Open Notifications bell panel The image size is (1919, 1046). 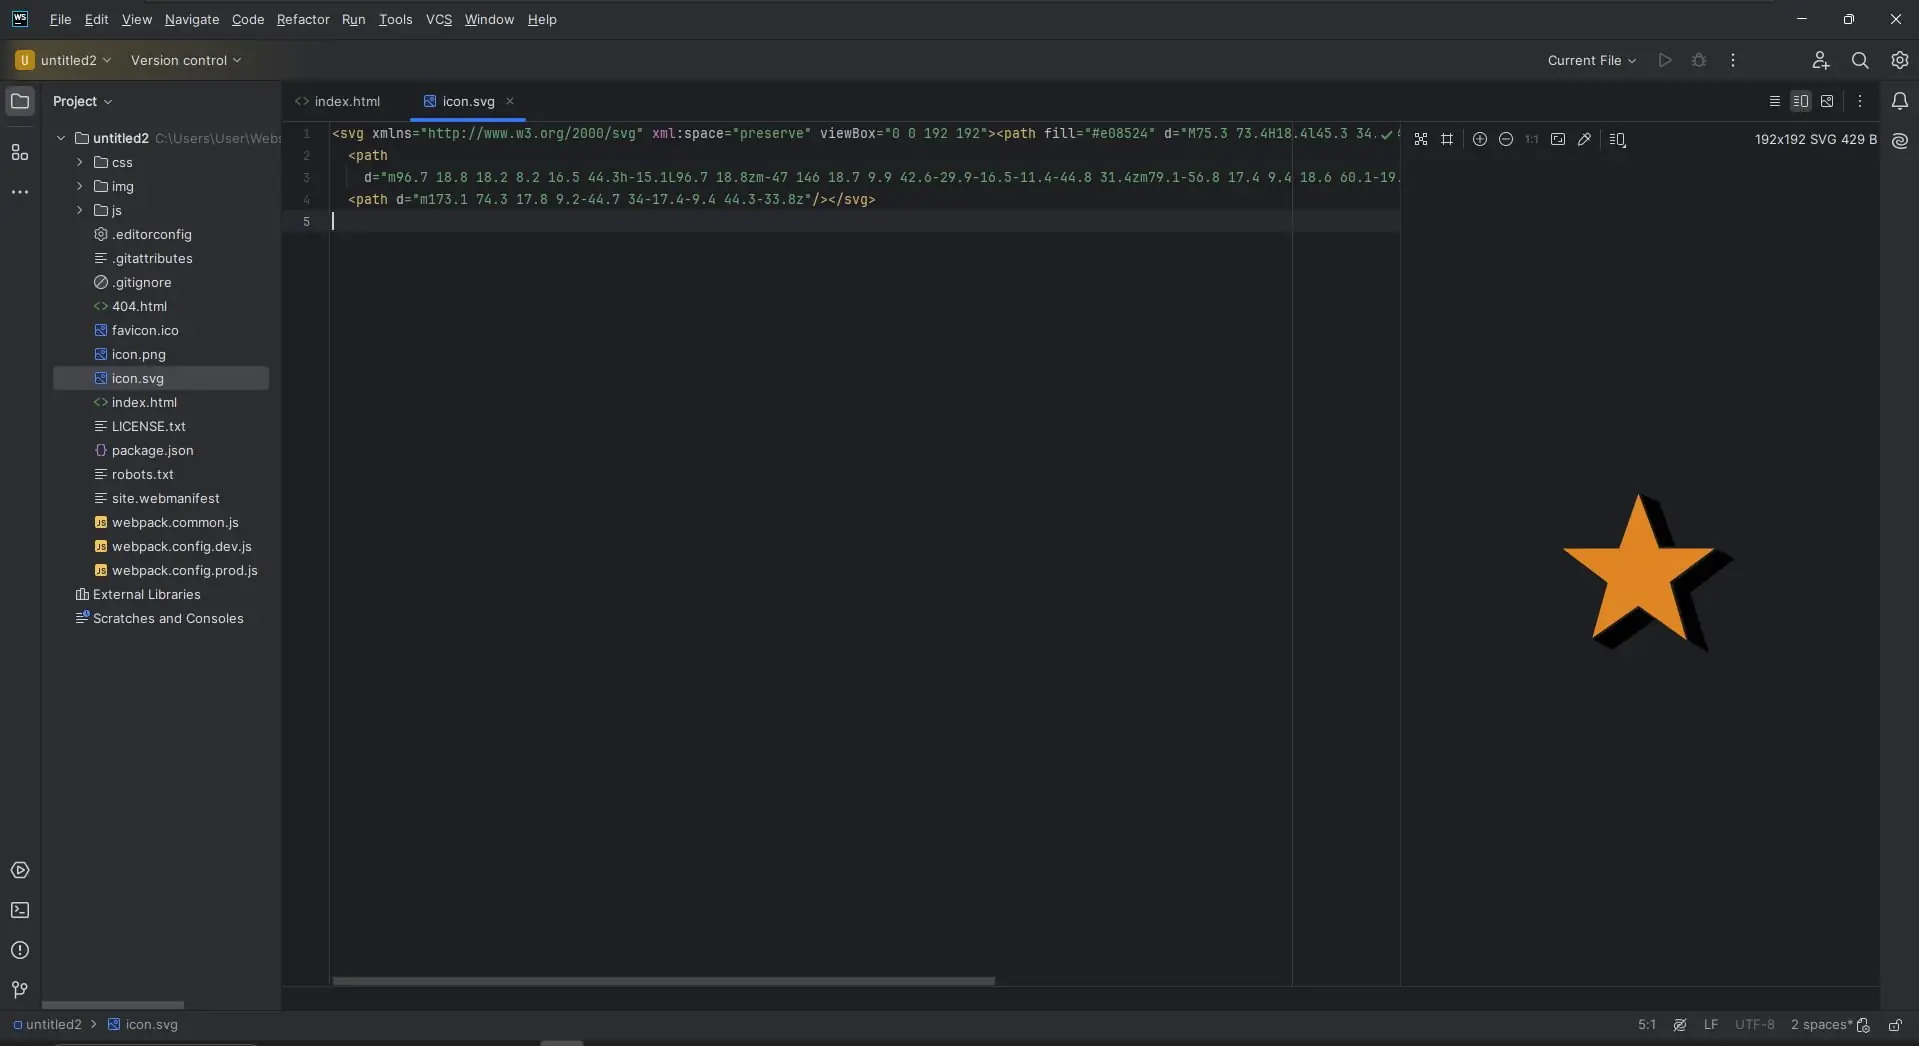[x=1900, y=101]
